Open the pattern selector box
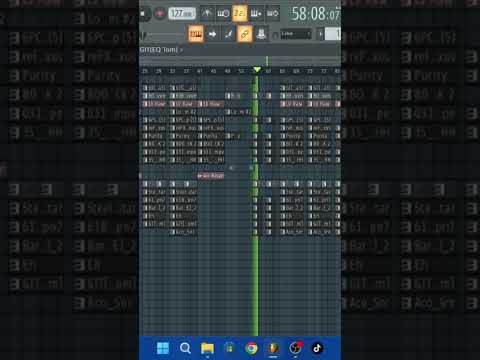This screenshot has width=480, height=360. [x=333, y=34]
